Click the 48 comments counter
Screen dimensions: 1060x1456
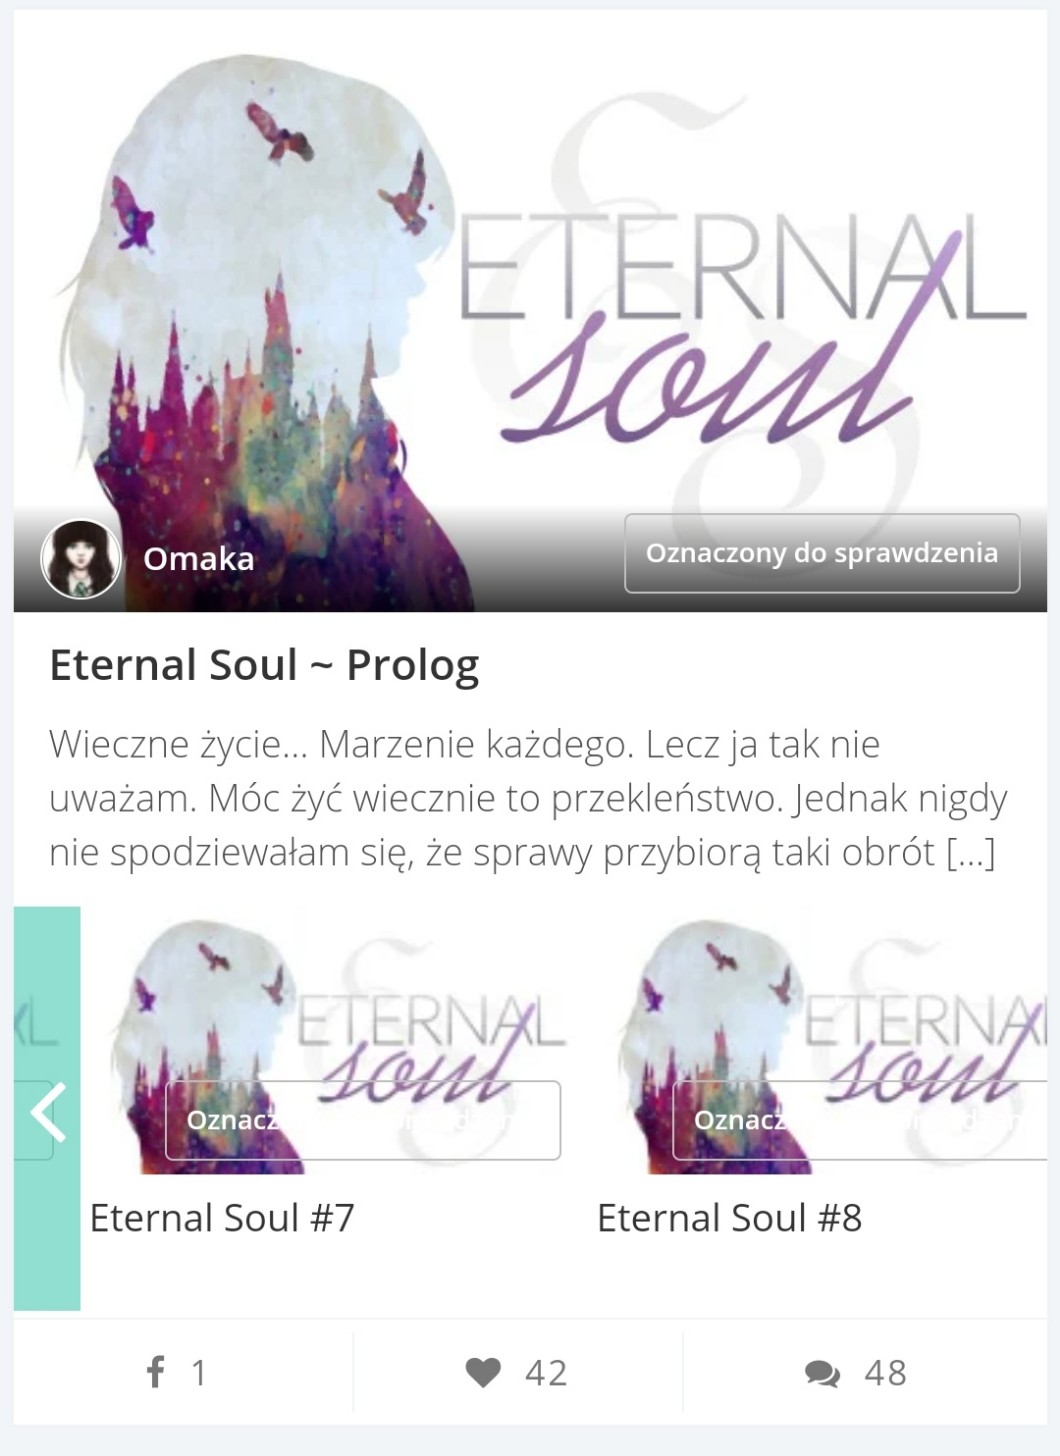886,1373
